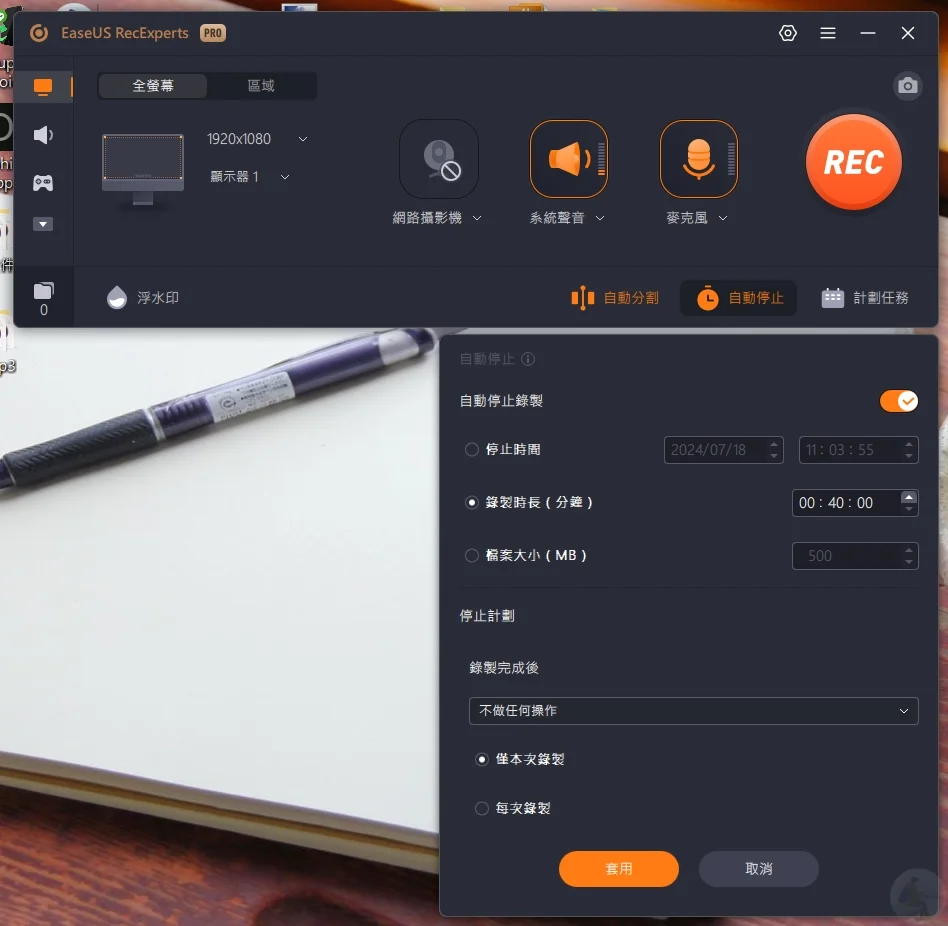Open the settings hexagon icon in title bar
948x926 pixels.
tap(788, 33)
